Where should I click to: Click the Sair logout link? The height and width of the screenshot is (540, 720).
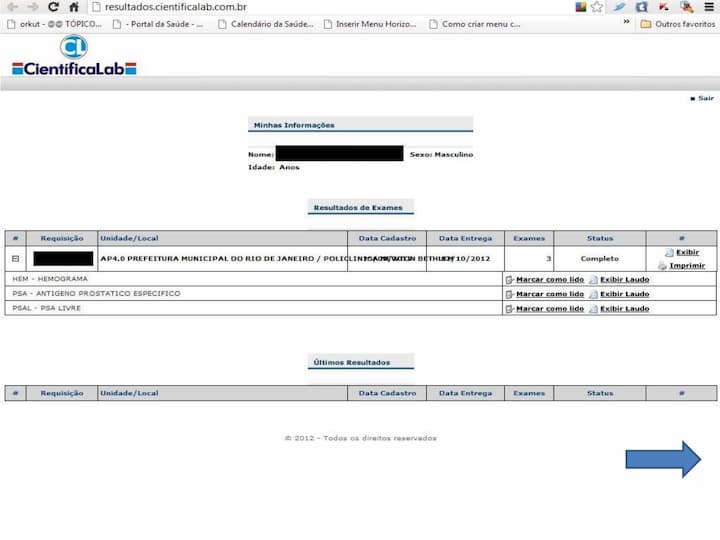(x=705, y=98)
